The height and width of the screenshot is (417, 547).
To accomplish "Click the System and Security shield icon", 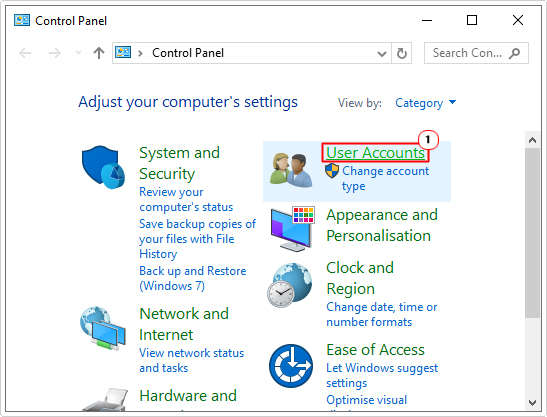I will (103, 167).
